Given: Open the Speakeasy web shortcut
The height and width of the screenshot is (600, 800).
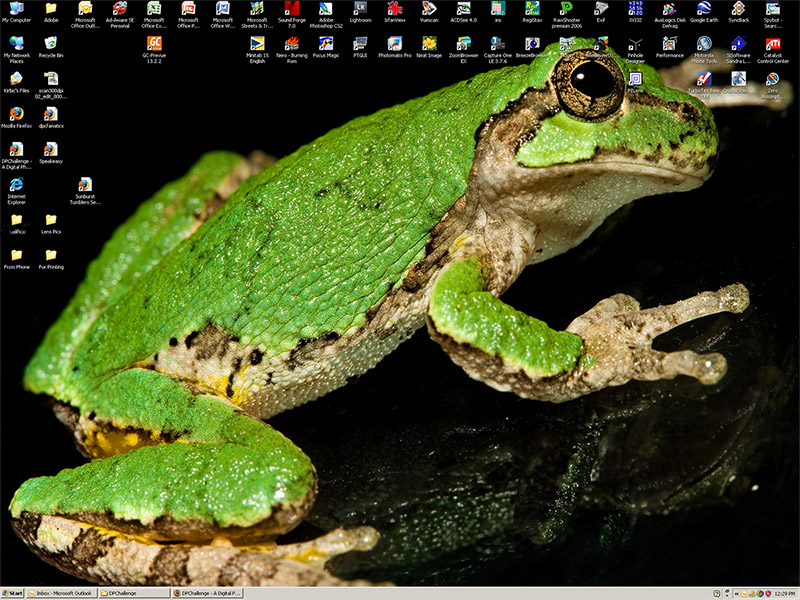Looking at the screenshot, I should coord(51,153).
